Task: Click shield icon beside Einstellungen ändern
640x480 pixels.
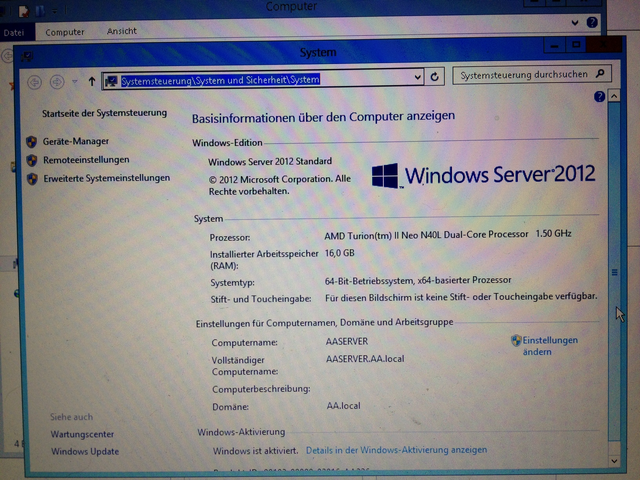Action: (516, 340)
